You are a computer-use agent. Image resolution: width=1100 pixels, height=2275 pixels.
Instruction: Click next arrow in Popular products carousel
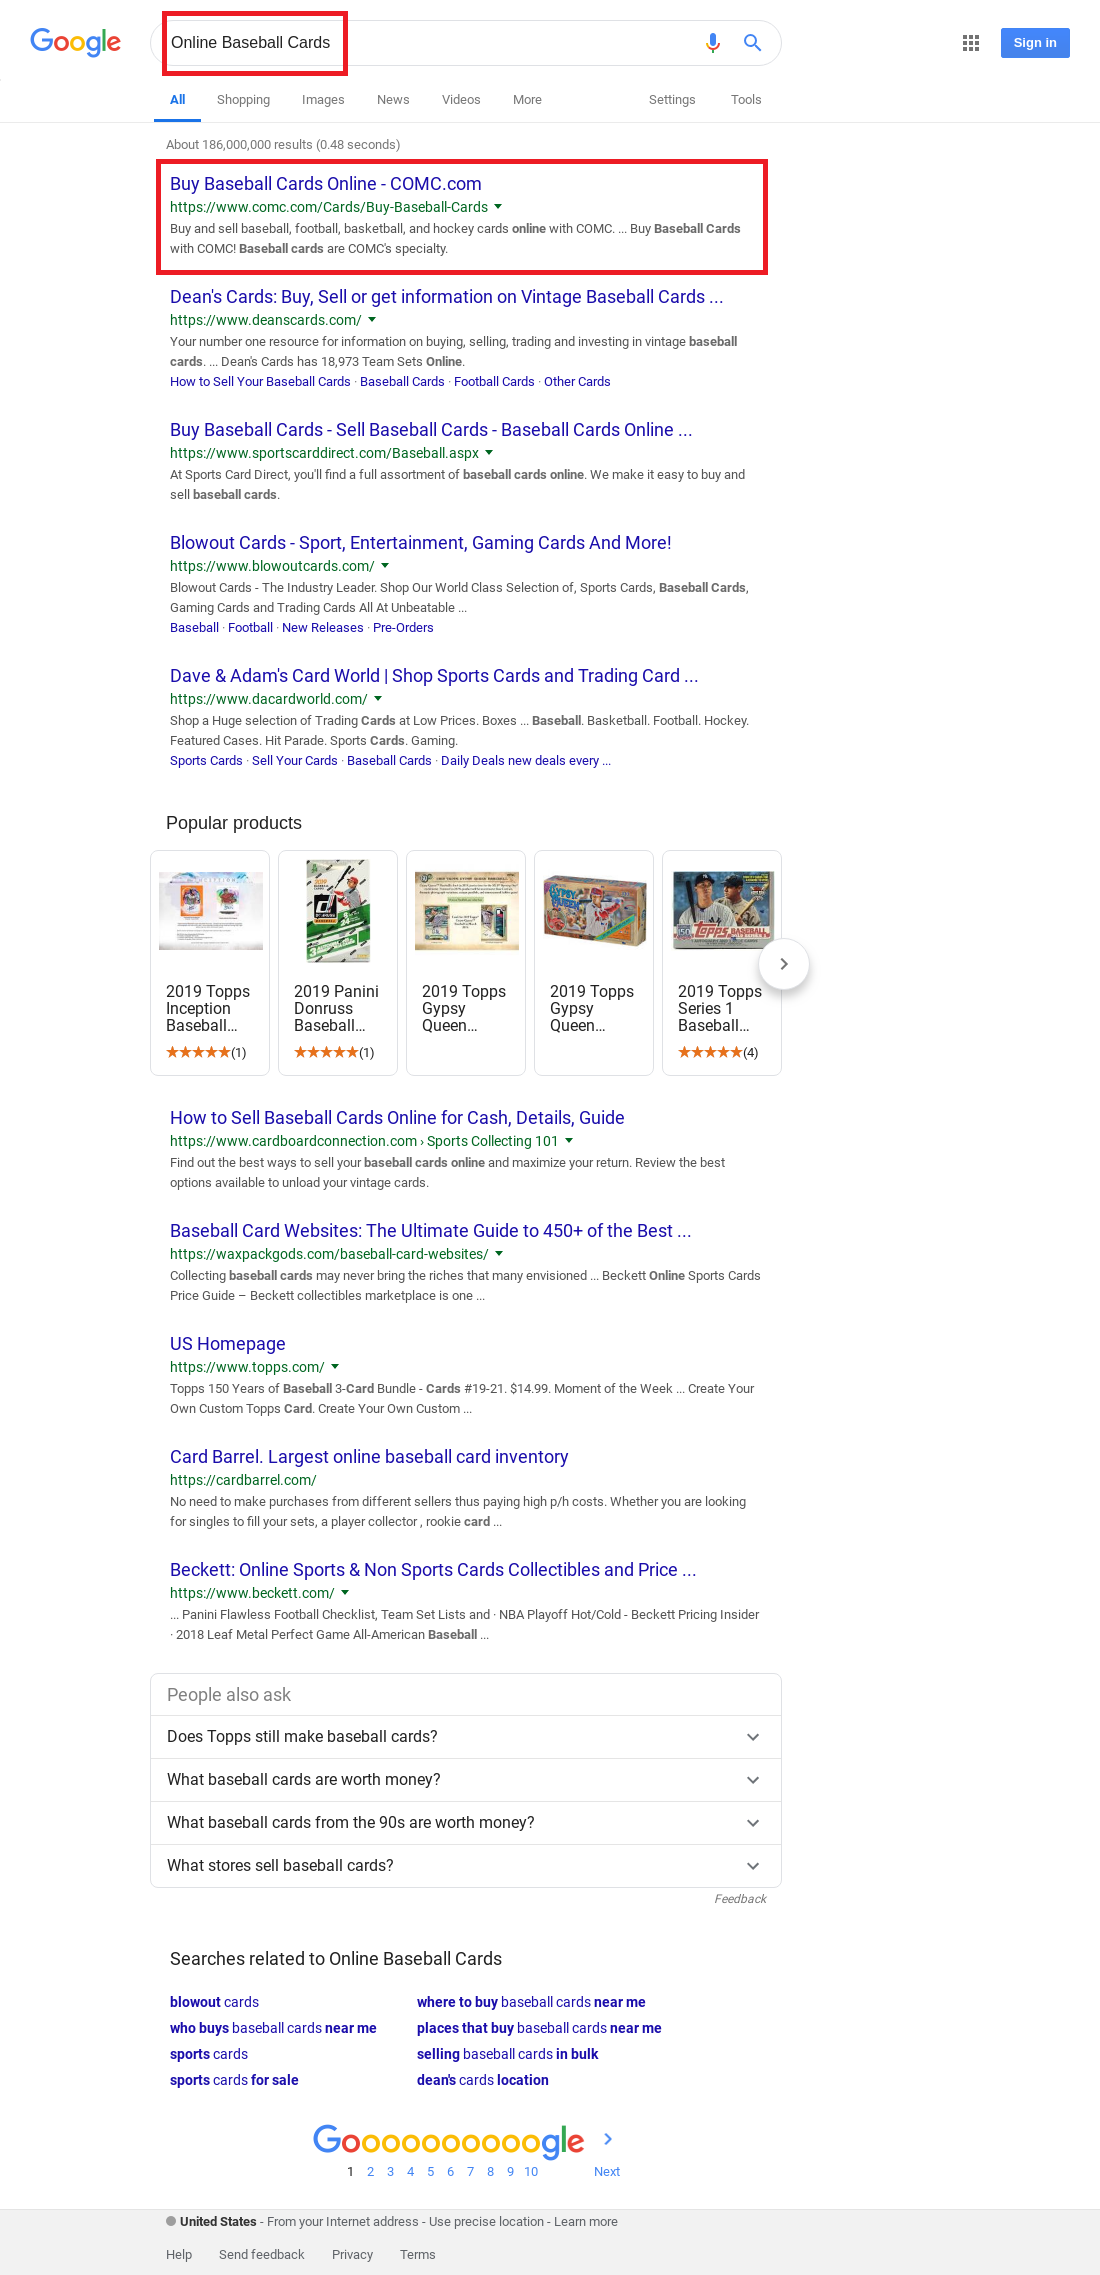pos(784,964)
